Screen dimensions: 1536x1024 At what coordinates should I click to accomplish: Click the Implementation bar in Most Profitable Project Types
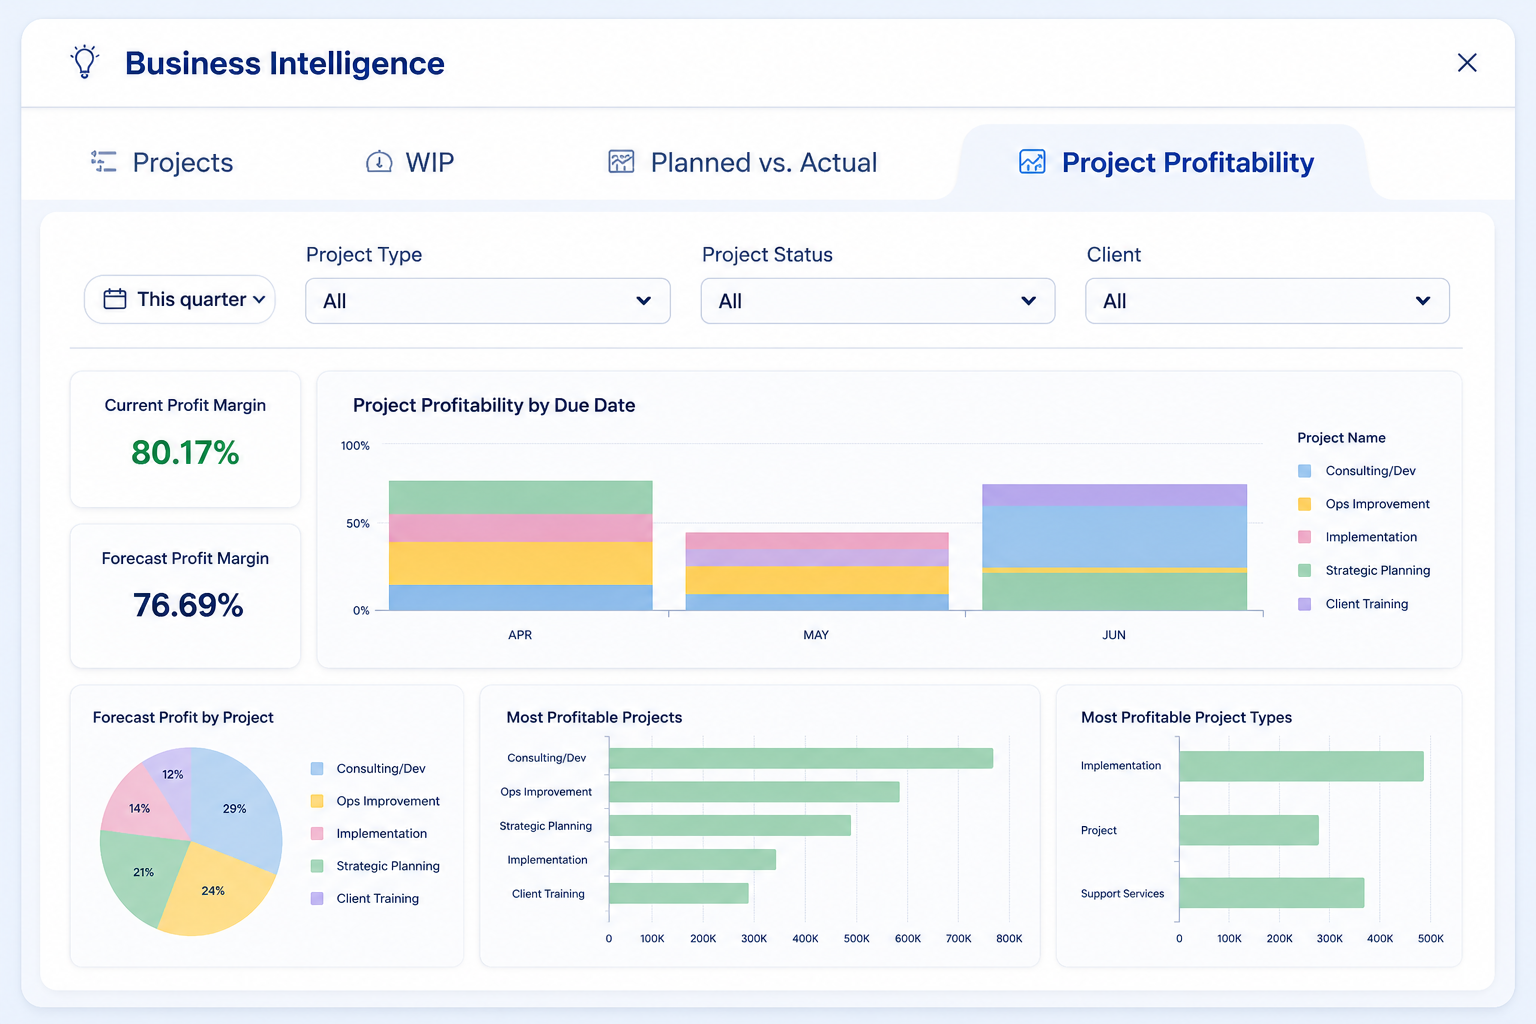(1301, 766)
